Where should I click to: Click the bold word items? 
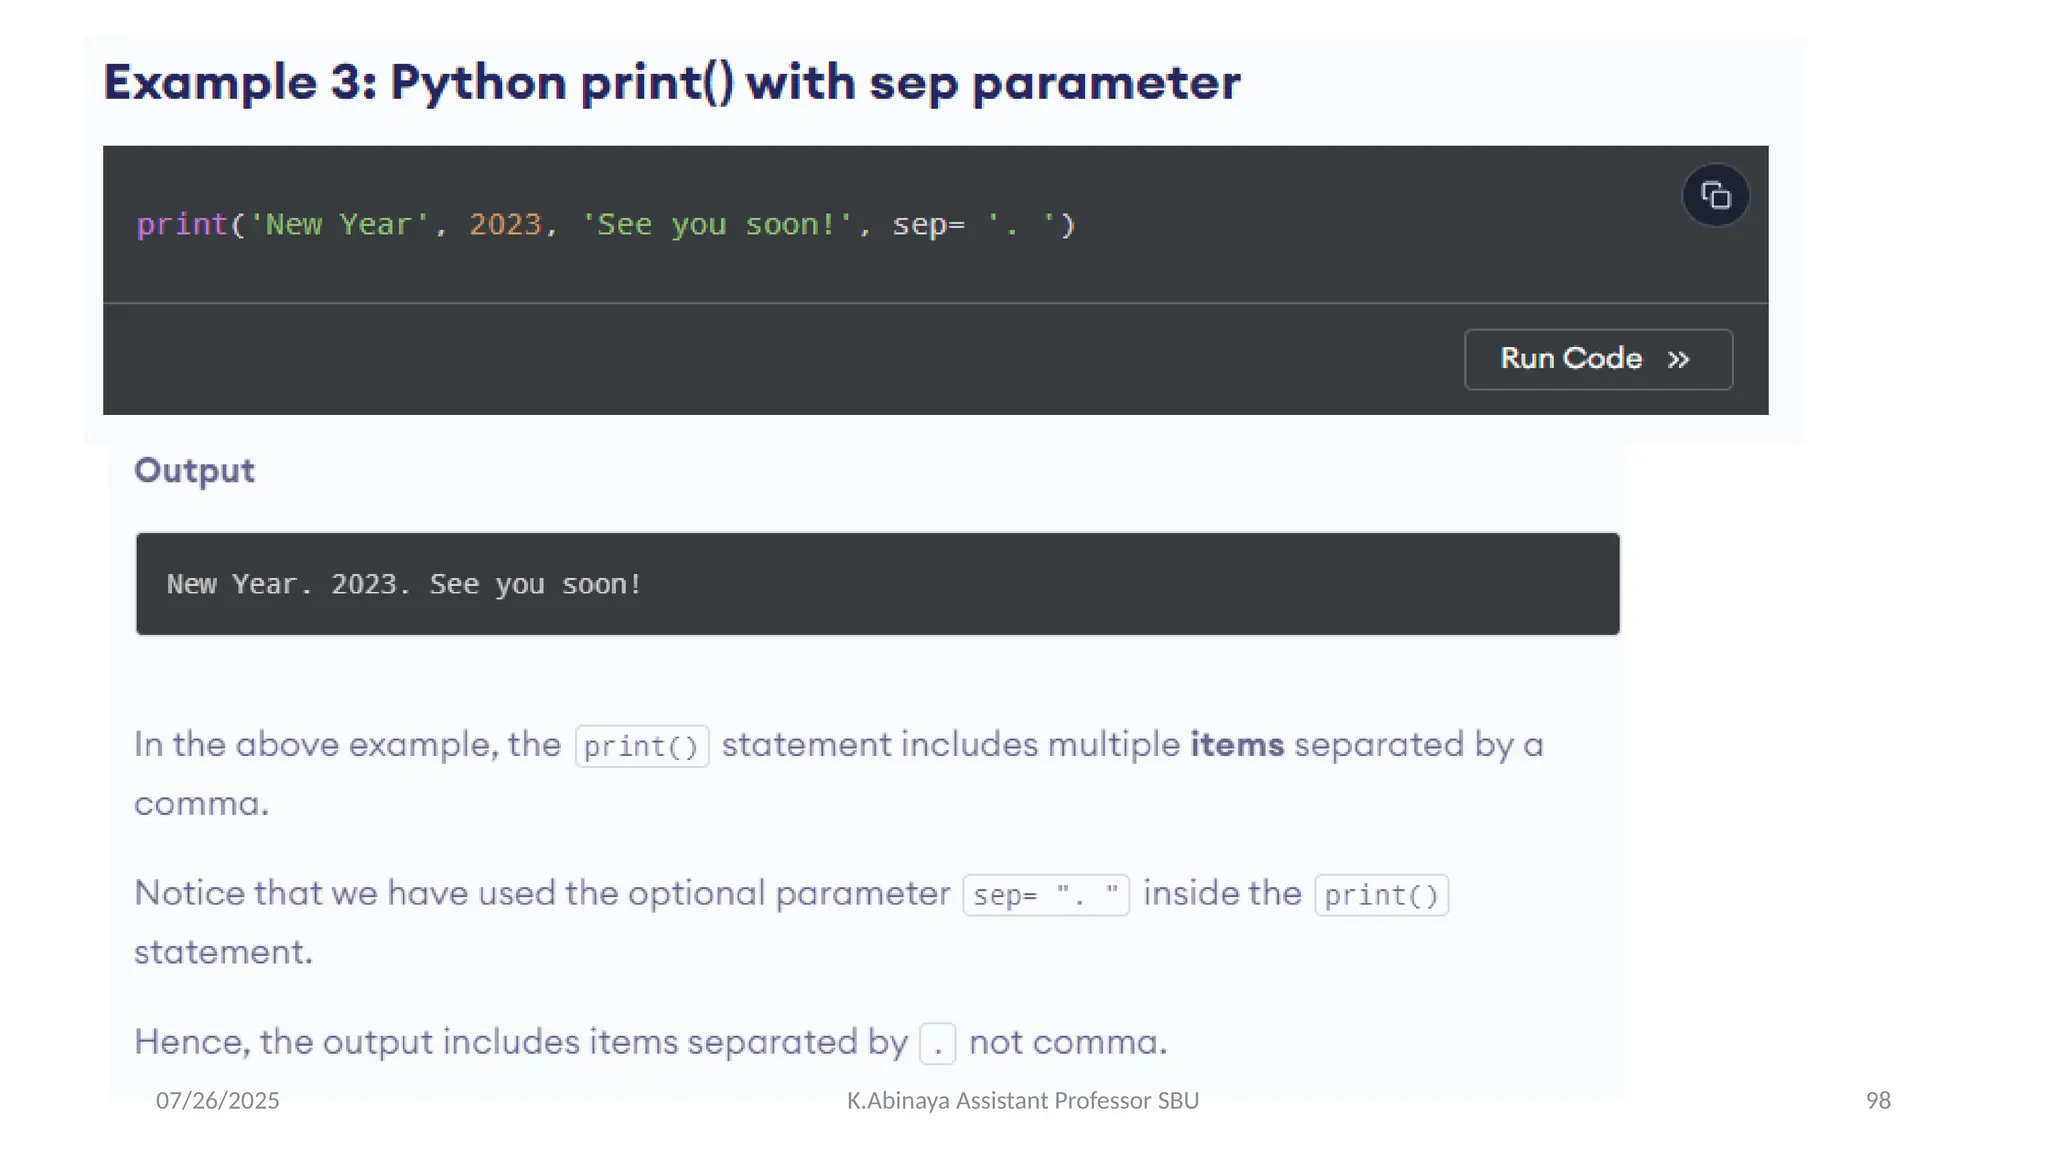(x=1236, y=745)
